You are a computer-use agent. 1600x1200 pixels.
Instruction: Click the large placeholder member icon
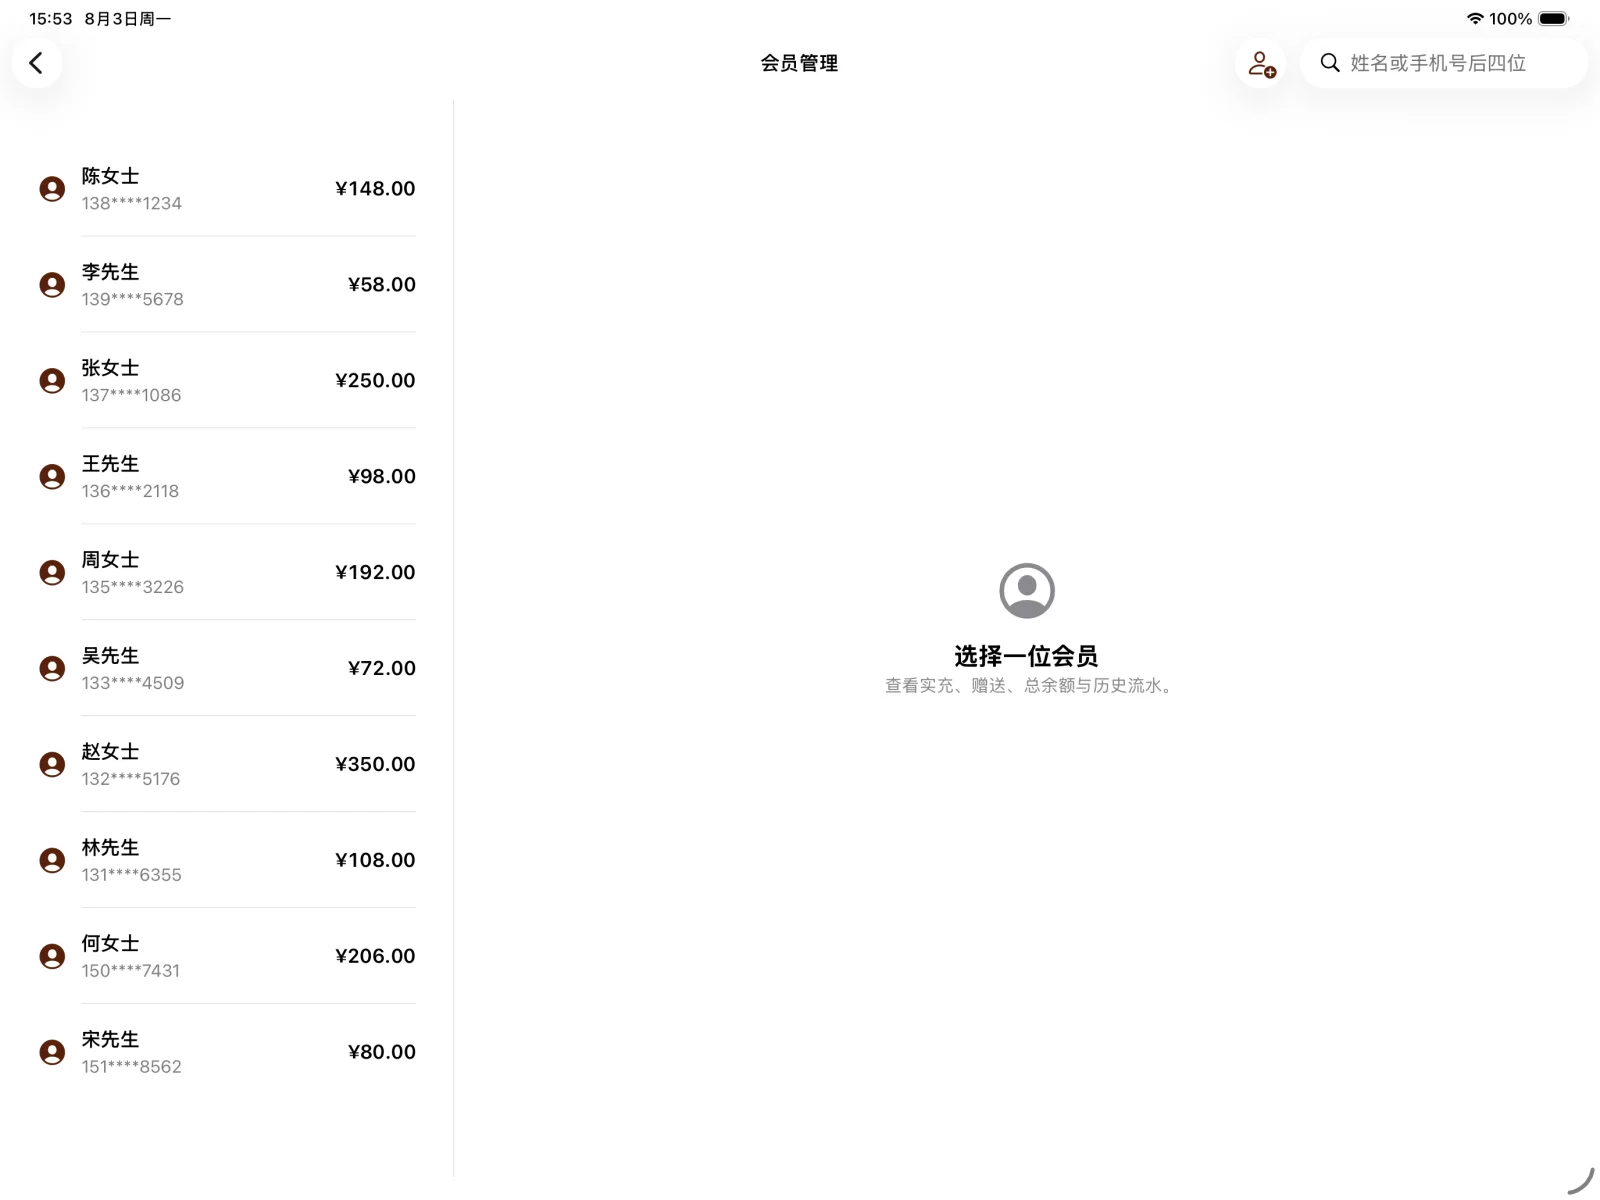[1027, 591]
